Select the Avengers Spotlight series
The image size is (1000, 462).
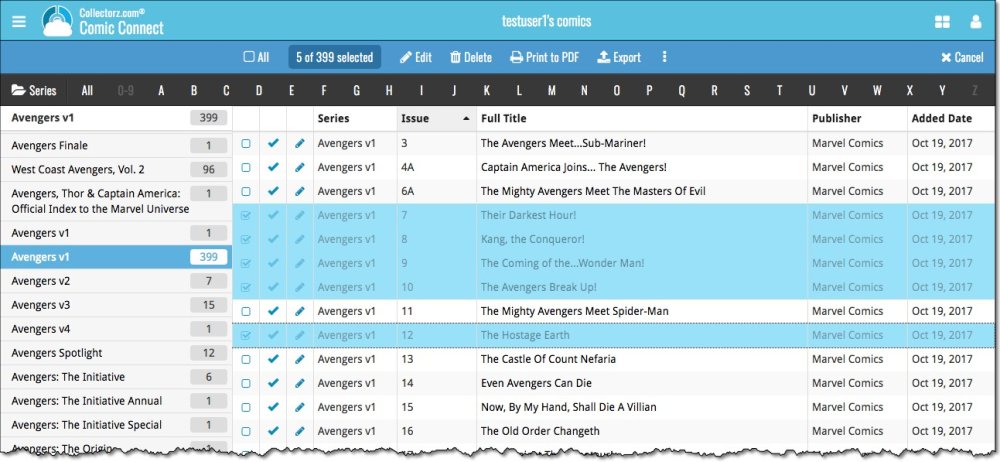[115, 353]
